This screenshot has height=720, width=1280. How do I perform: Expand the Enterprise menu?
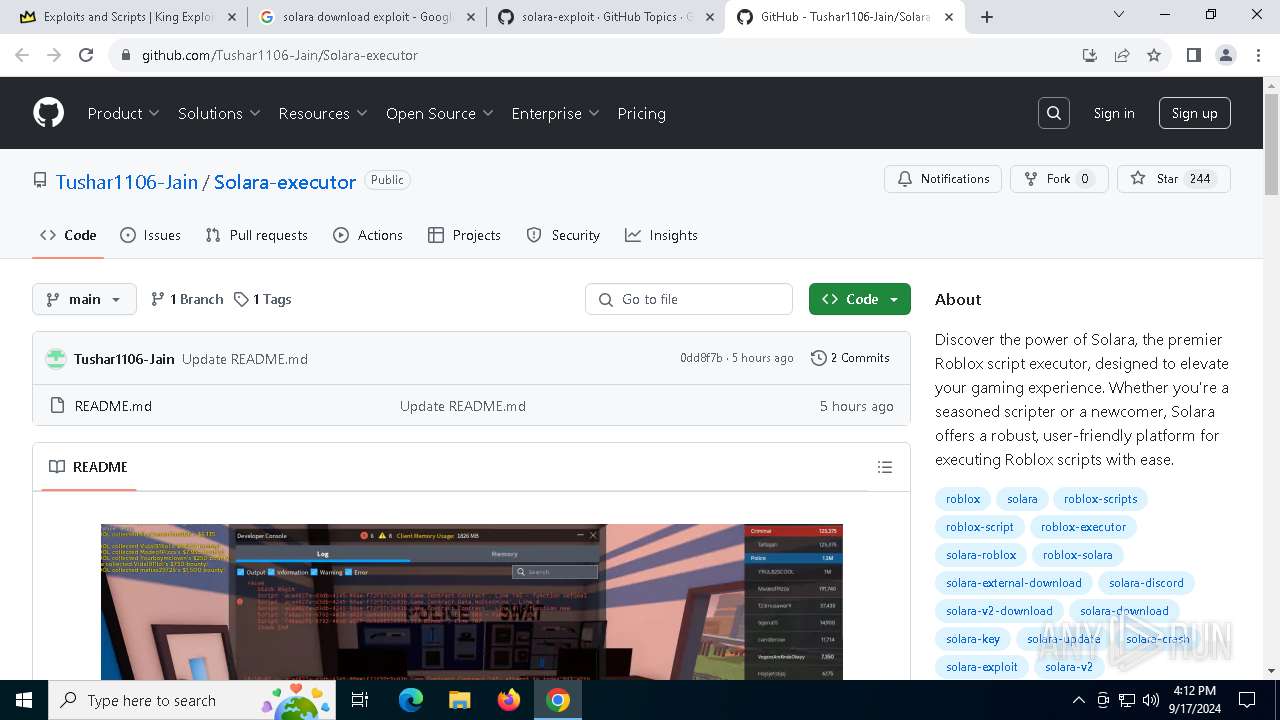[555, 113]
